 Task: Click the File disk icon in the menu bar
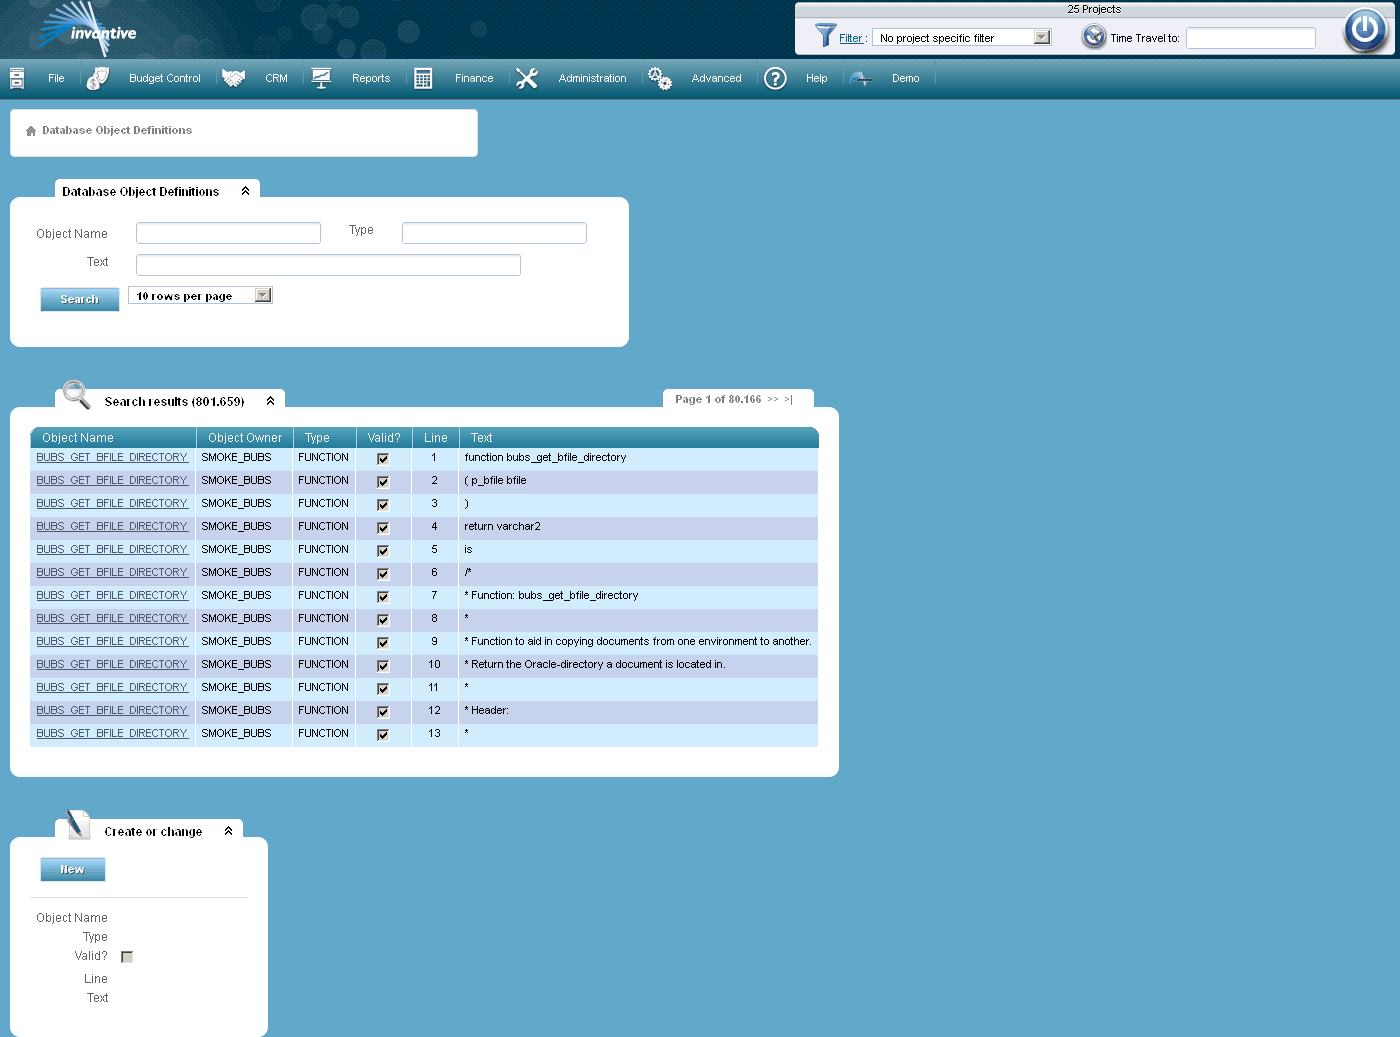[x=16, y=77]
